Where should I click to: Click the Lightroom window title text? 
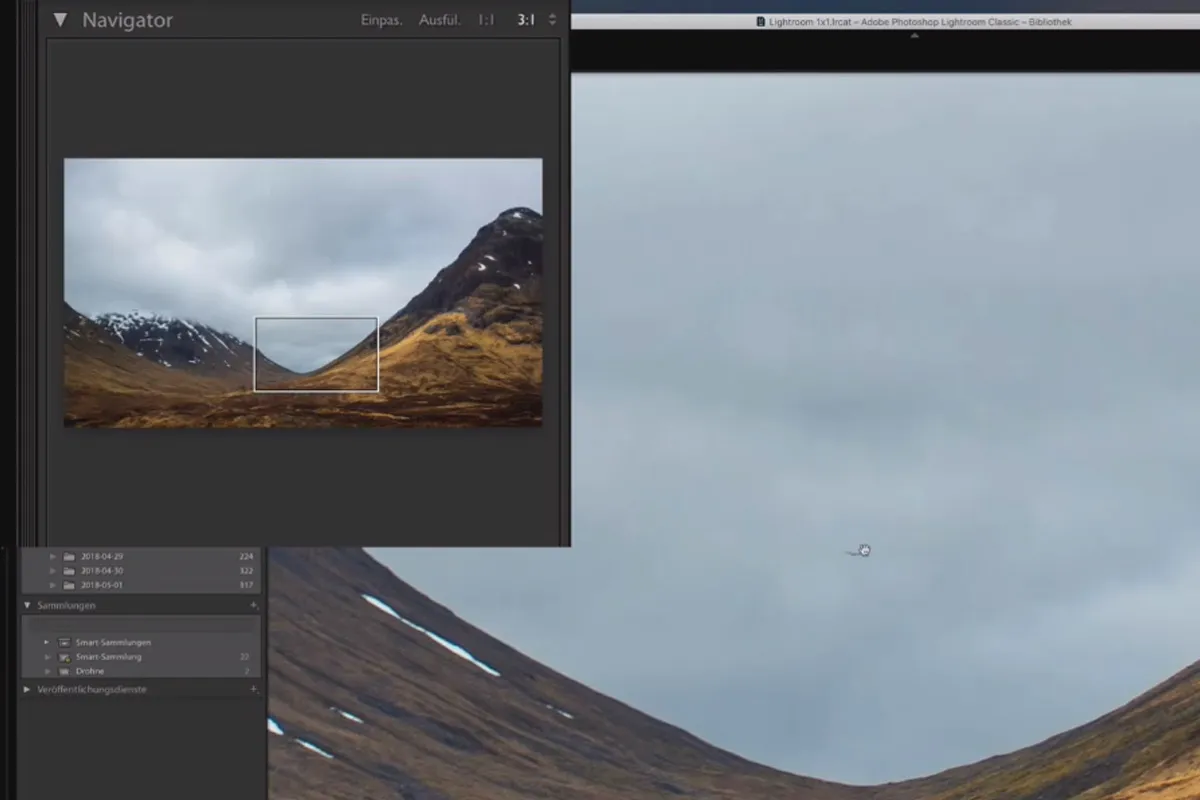pyautogui.click(x=920, y=21)
